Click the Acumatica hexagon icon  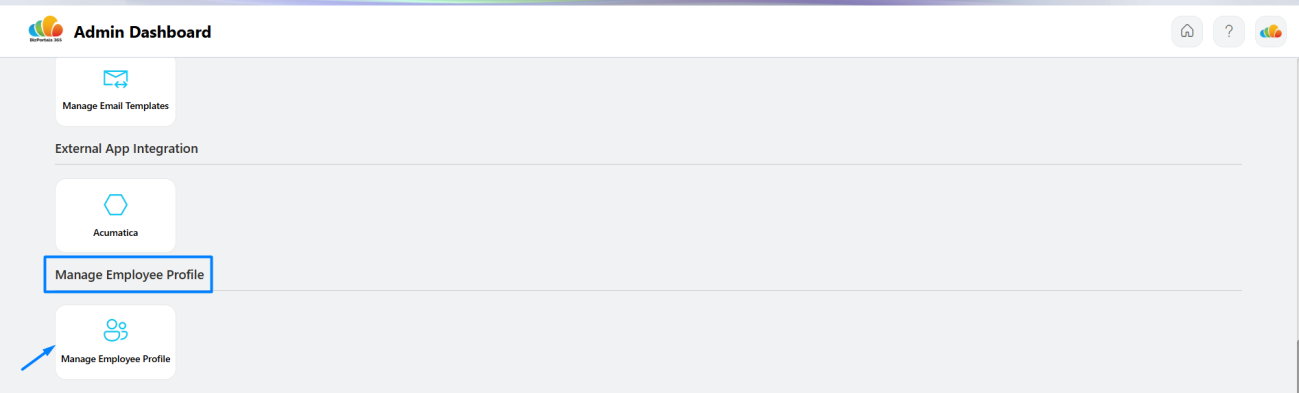point(116,205)
